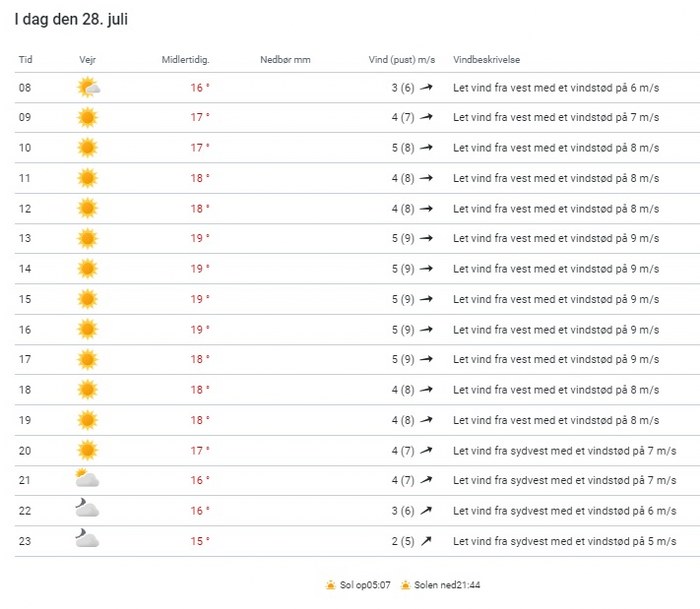Screen dimensions: 700x609
Task: Select the night cloud icon for hour 23
Action: pyautogui.click(x=87, y=541)
